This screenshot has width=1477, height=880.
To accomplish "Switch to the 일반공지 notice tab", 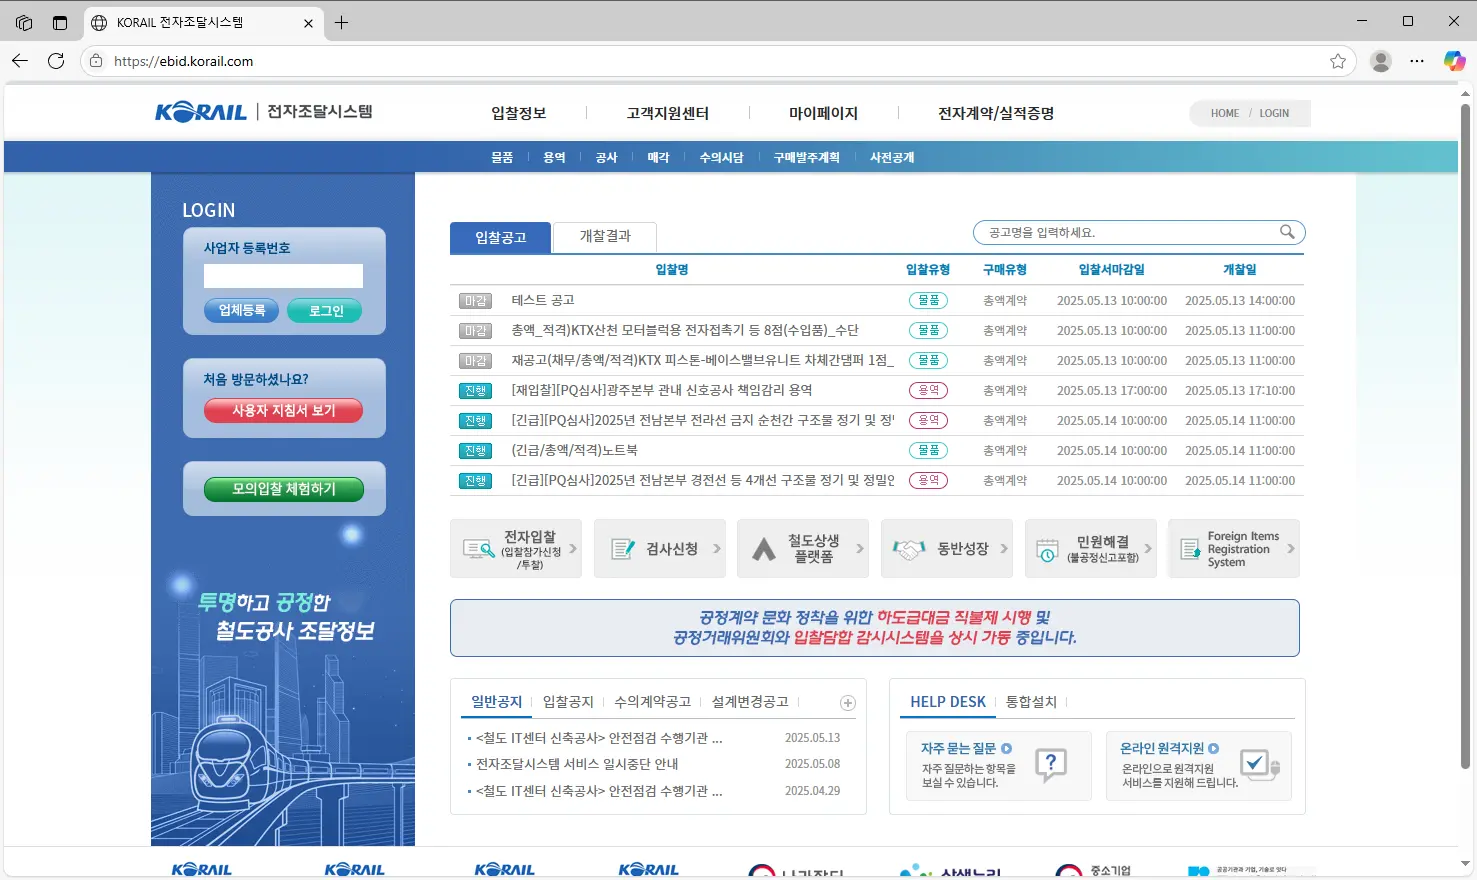I will 497,702.
